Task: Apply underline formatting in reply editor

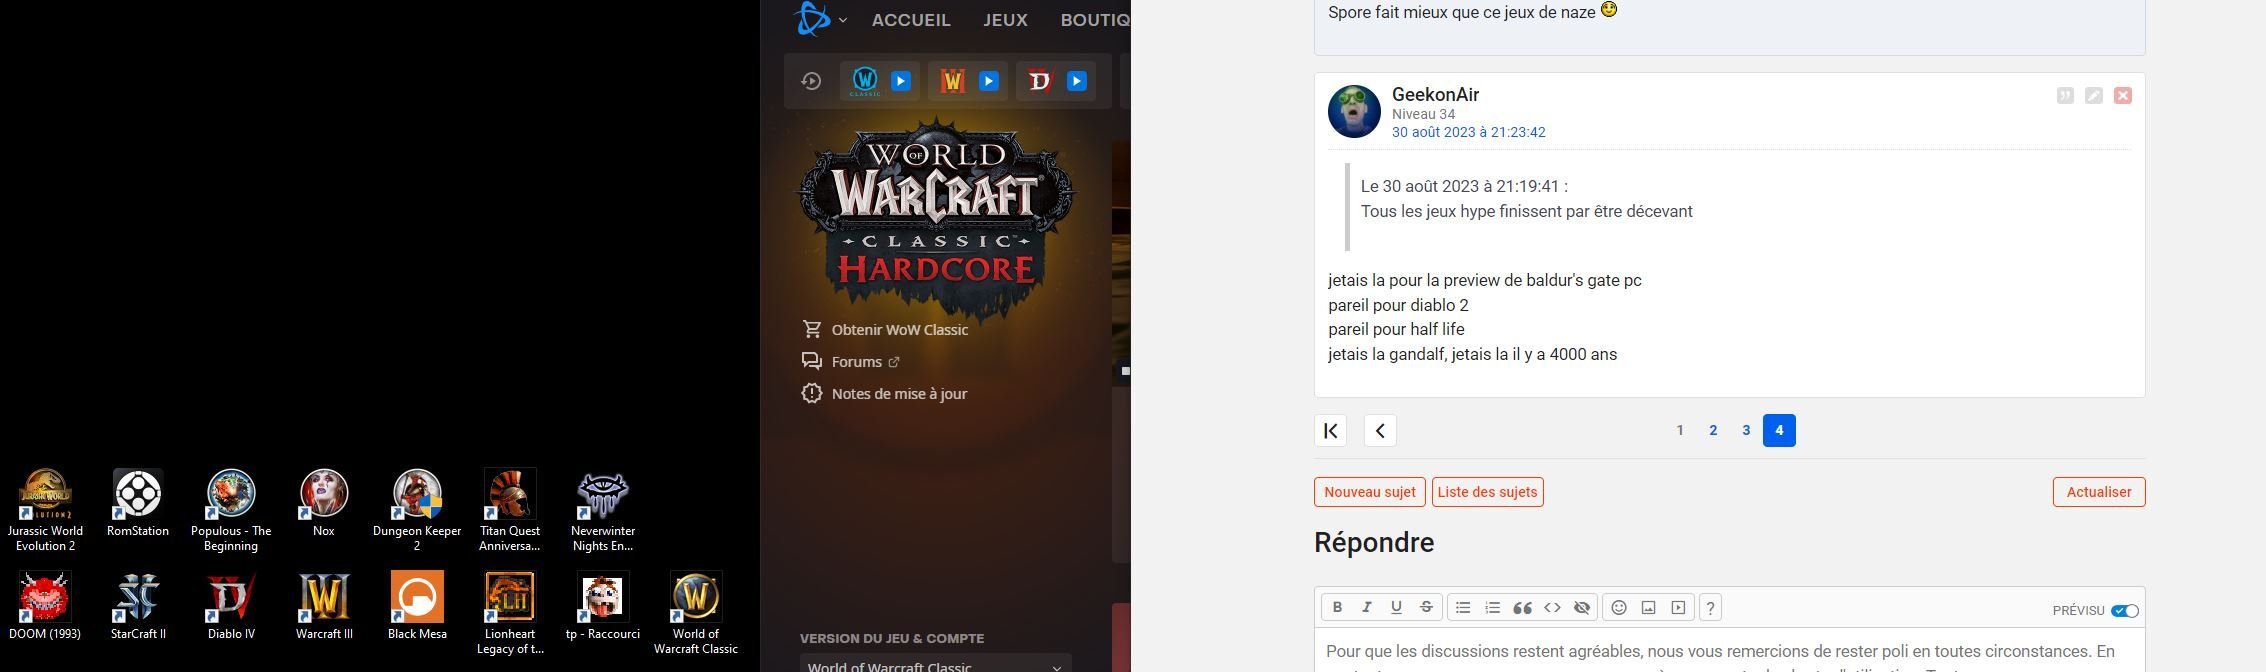Action: [x=1396, y=607]
